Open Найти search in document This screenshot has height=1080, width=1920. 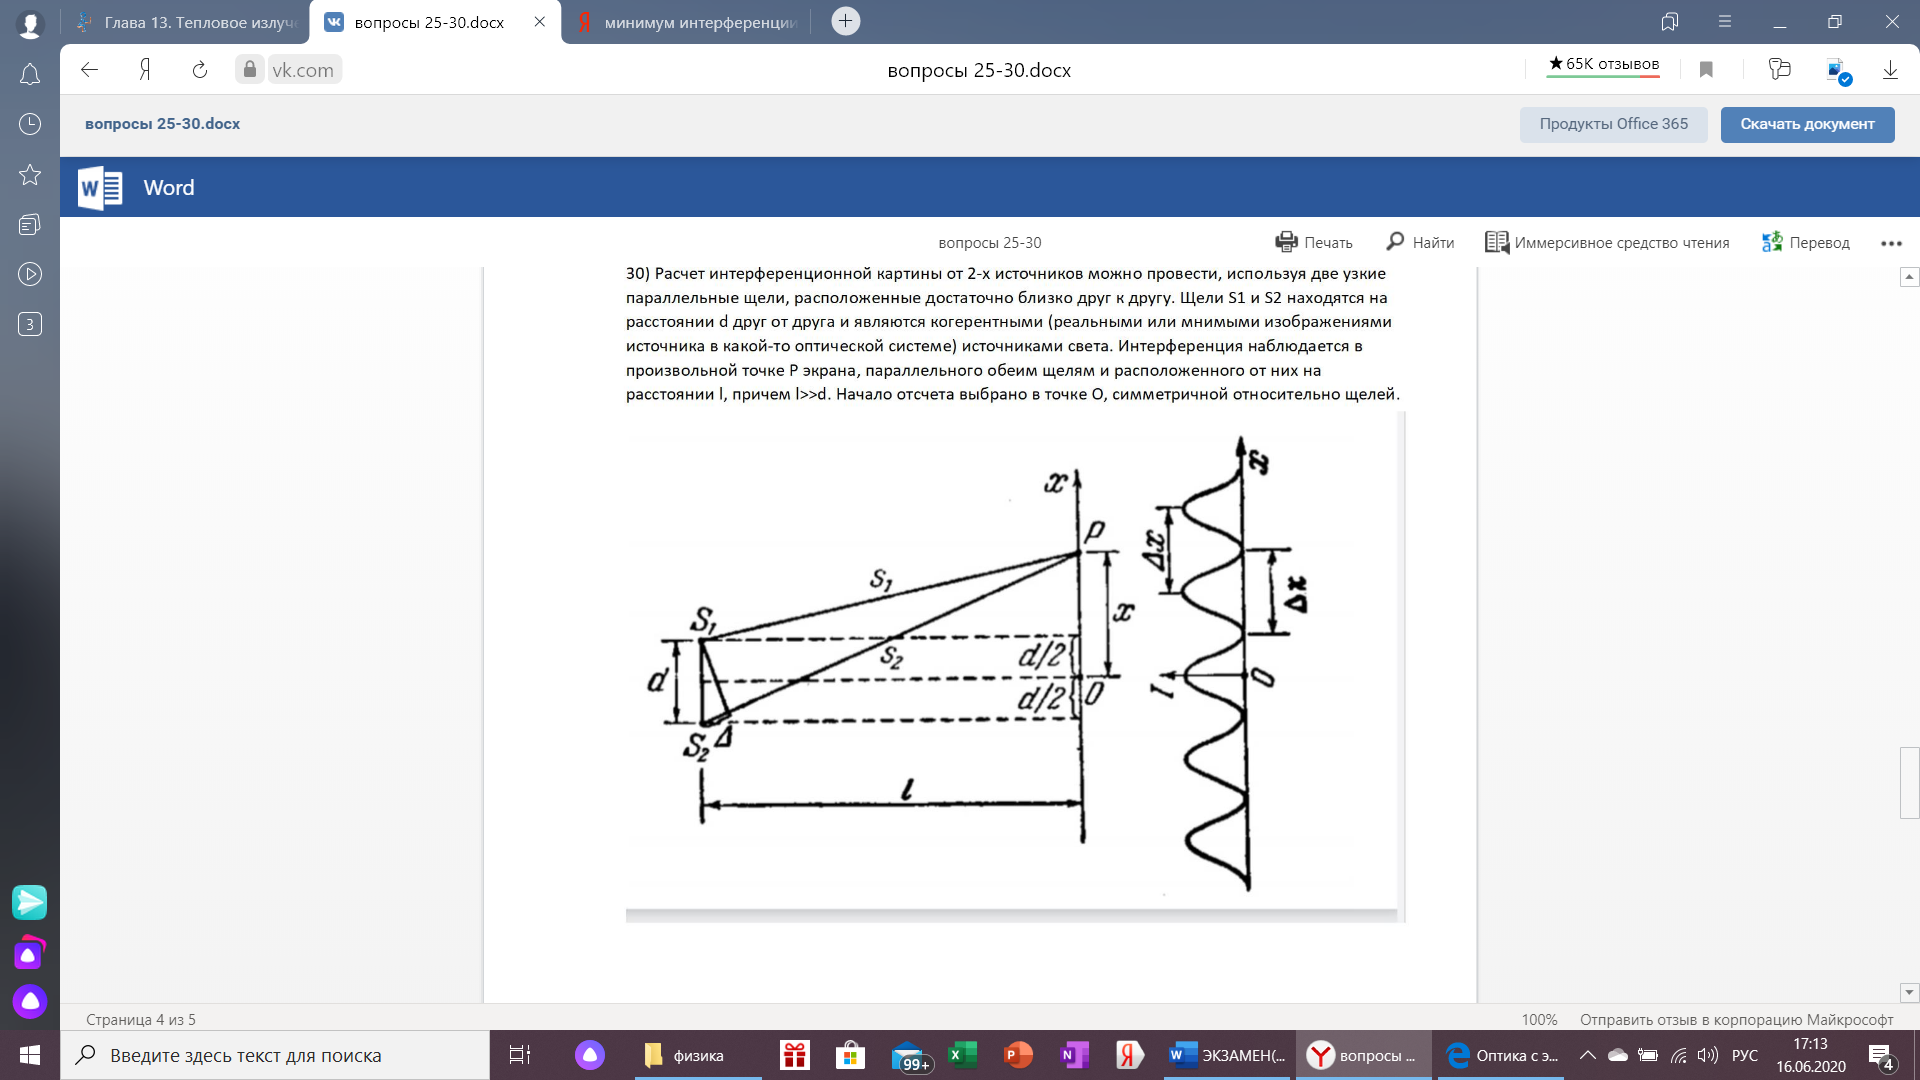(x=1420, y=242)
